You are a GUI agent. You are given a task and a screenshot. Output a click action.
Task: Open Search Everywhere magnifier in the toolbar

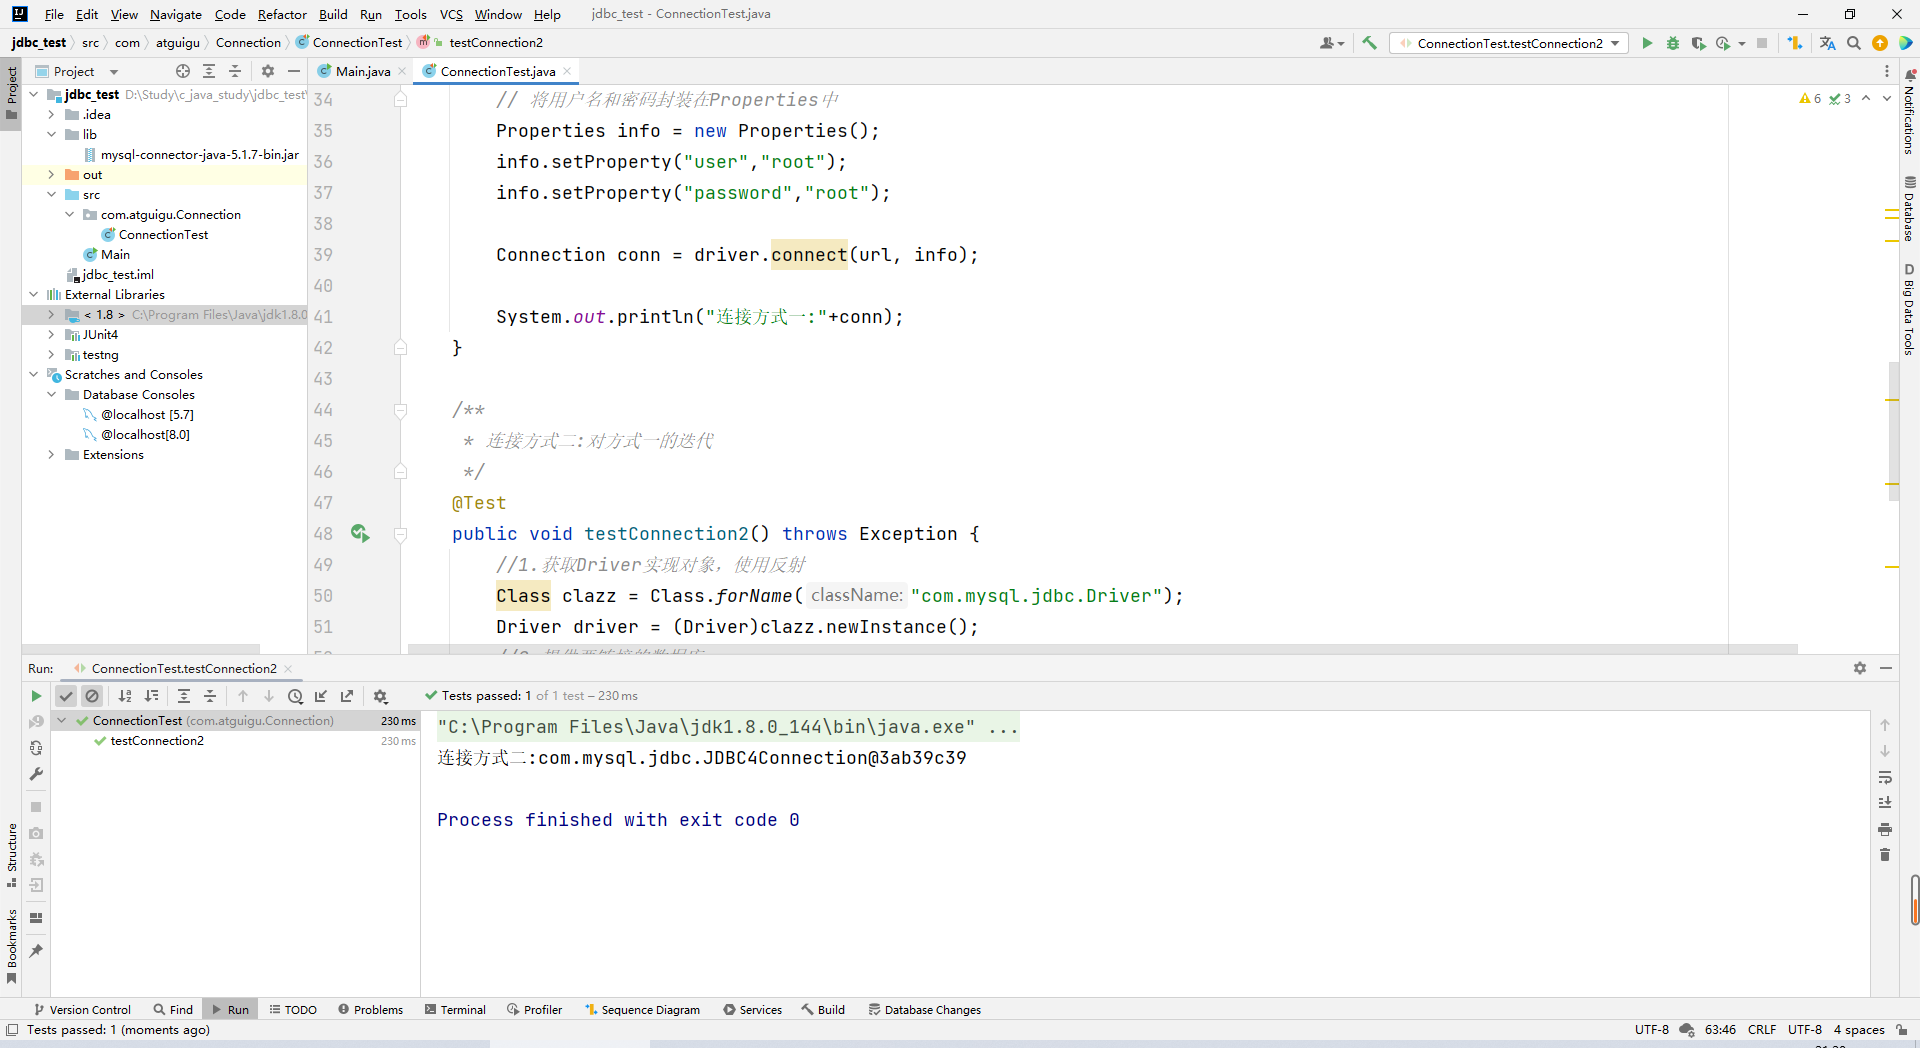pos(1854,43)
